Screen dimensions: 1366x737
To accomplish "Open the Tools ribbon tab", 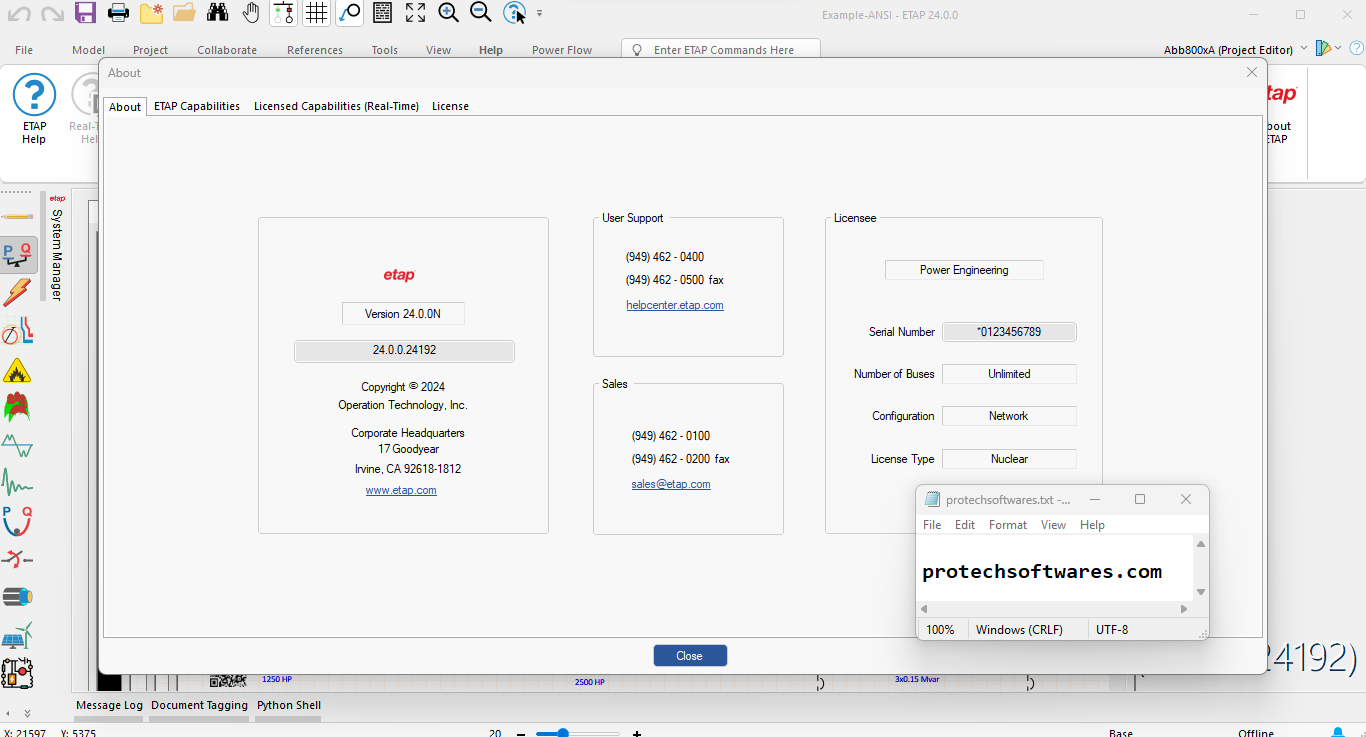I will [x=385, y=50].
